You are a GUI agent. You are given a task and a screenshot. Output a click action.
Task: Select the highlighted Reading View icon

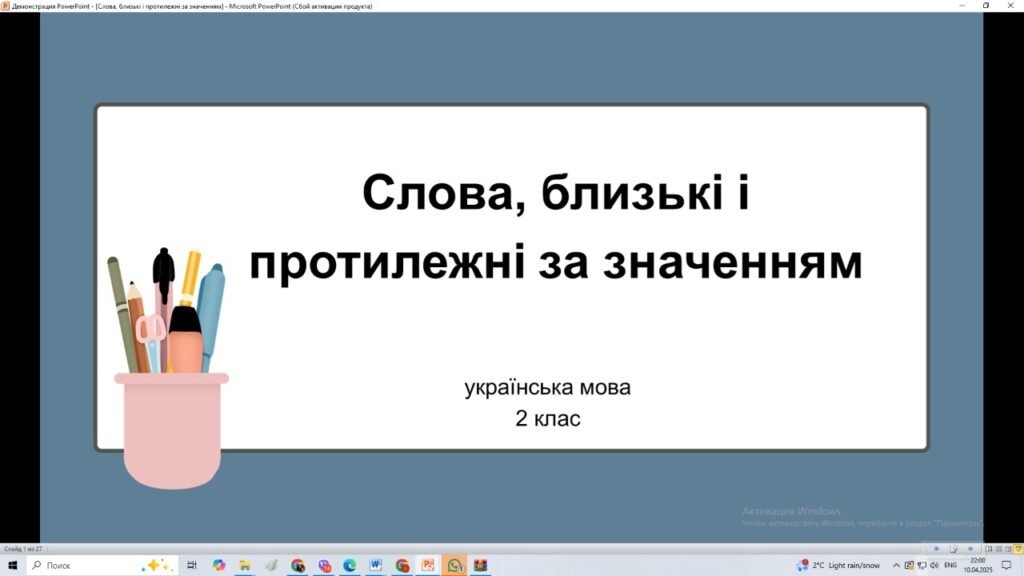pos(1017,548)
